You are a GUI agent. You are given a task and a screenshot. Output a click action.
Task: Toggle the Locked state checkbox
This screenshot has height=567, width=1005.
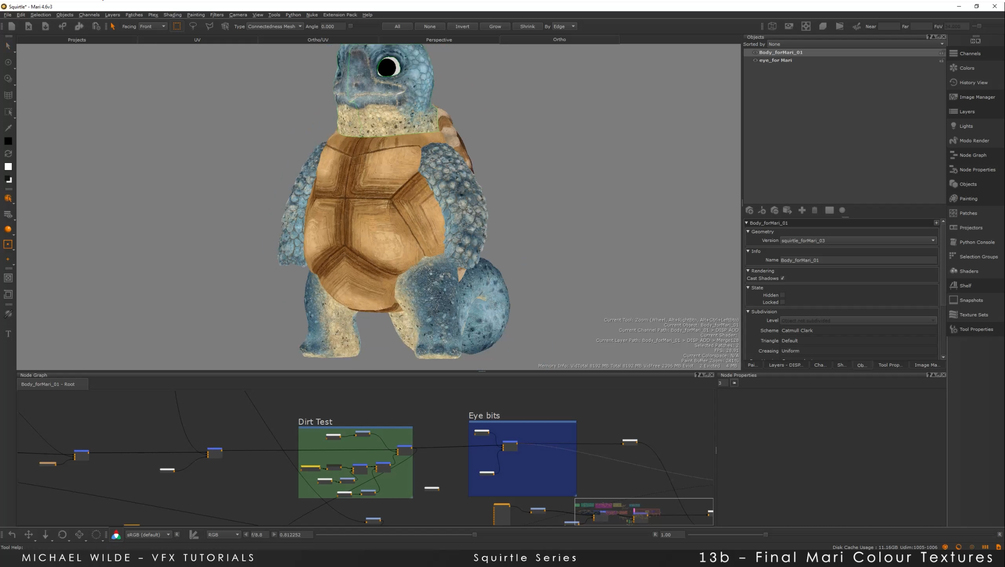(783, 302)
